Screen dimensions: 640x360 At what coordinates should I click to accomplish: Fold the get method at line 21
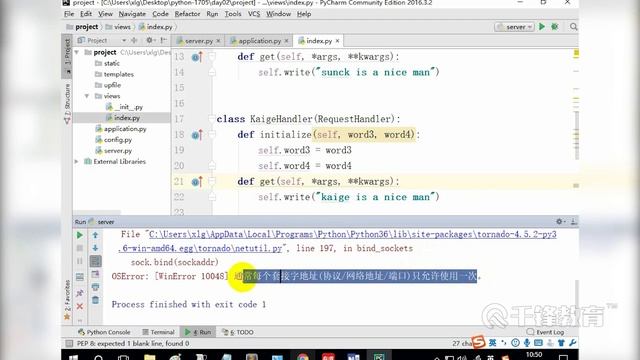(x=212, y=182)
